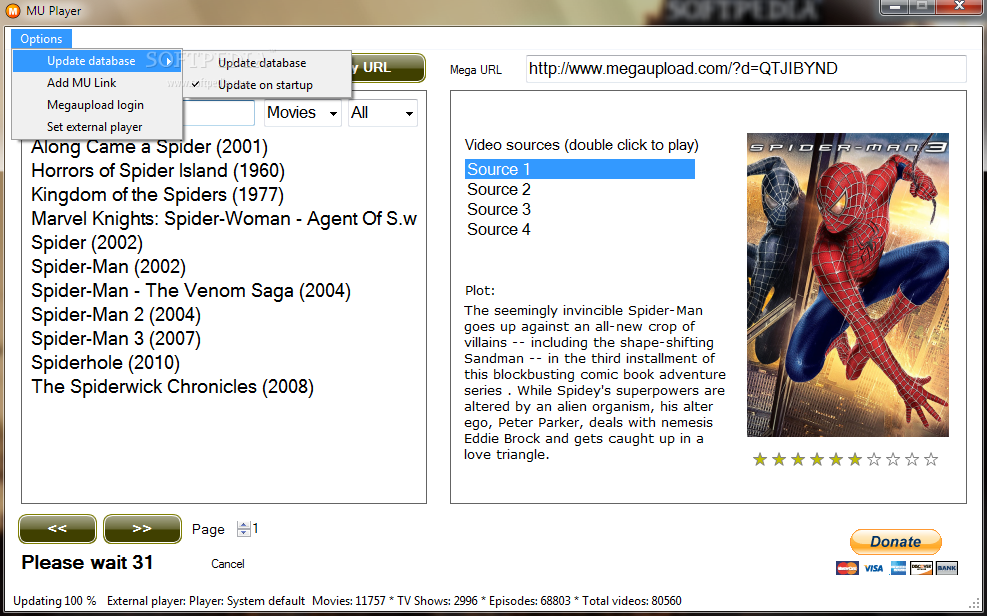Close the MU Player window
This screenshot has height=616, width=987.
pos(959,7)
